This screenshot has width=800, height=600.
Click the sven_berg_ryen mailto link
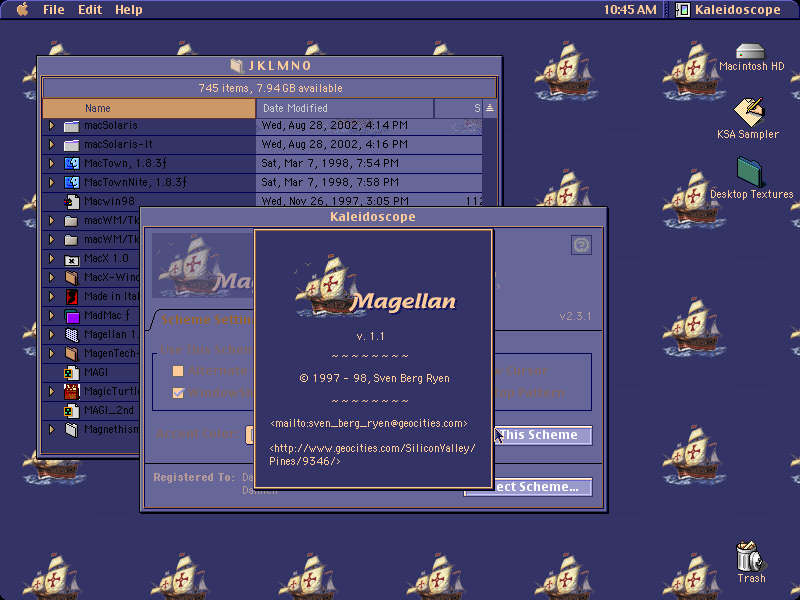coord(369,423)
